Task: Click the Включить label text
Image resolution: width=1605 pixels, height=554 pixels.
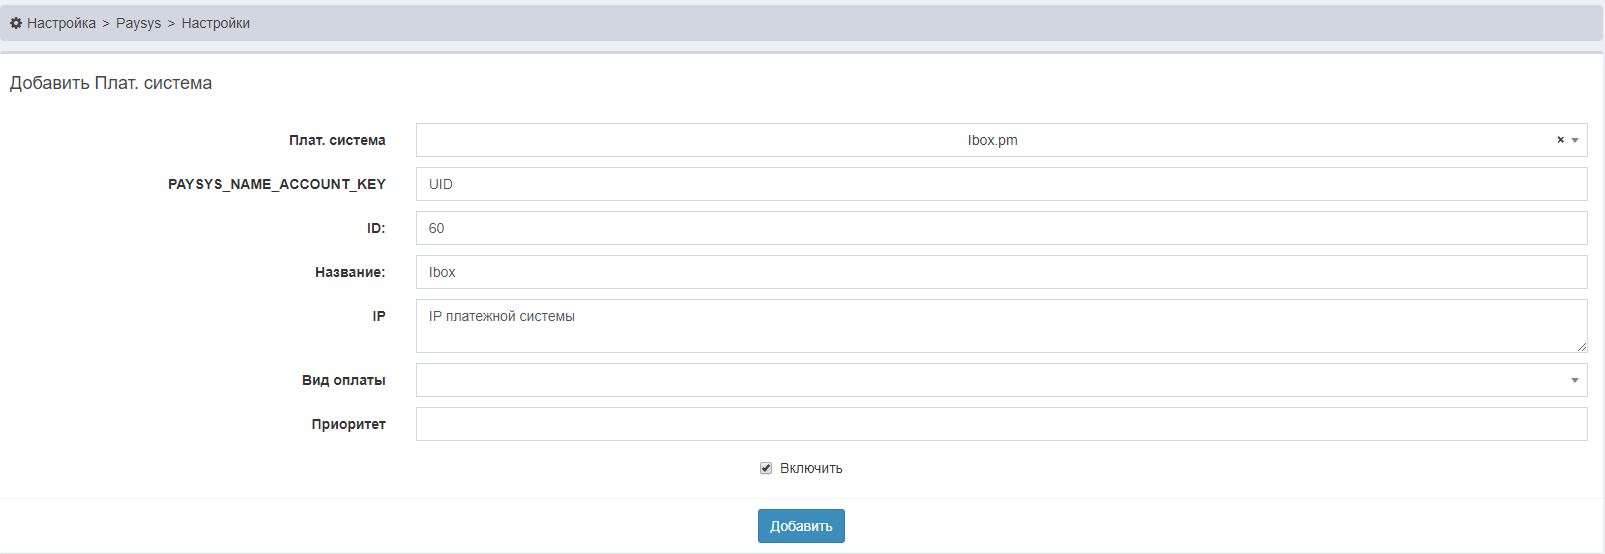Action: pos(811,468)
